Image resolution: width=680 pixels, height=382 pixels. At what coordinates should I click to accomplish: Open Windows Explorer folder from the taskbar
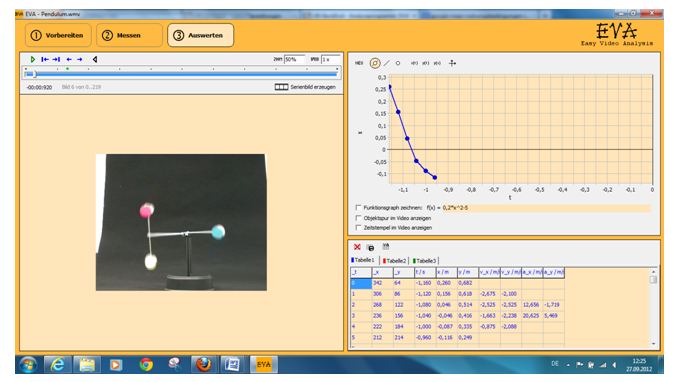click(x=87, y=365)
